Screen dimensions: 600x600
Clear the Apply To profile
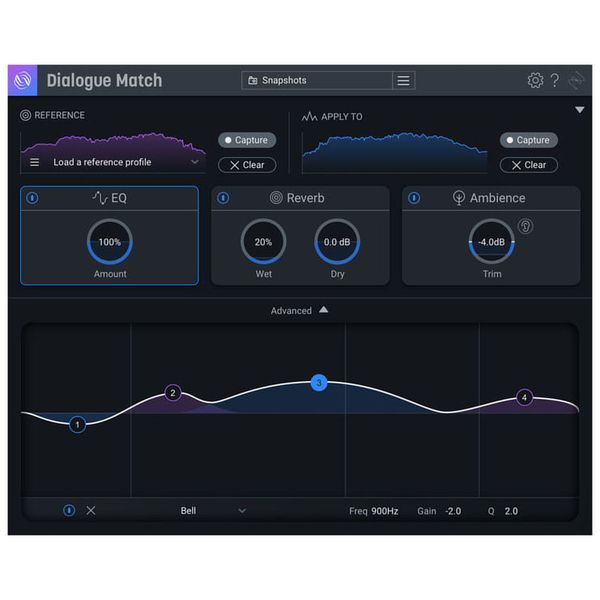point(528,165)
